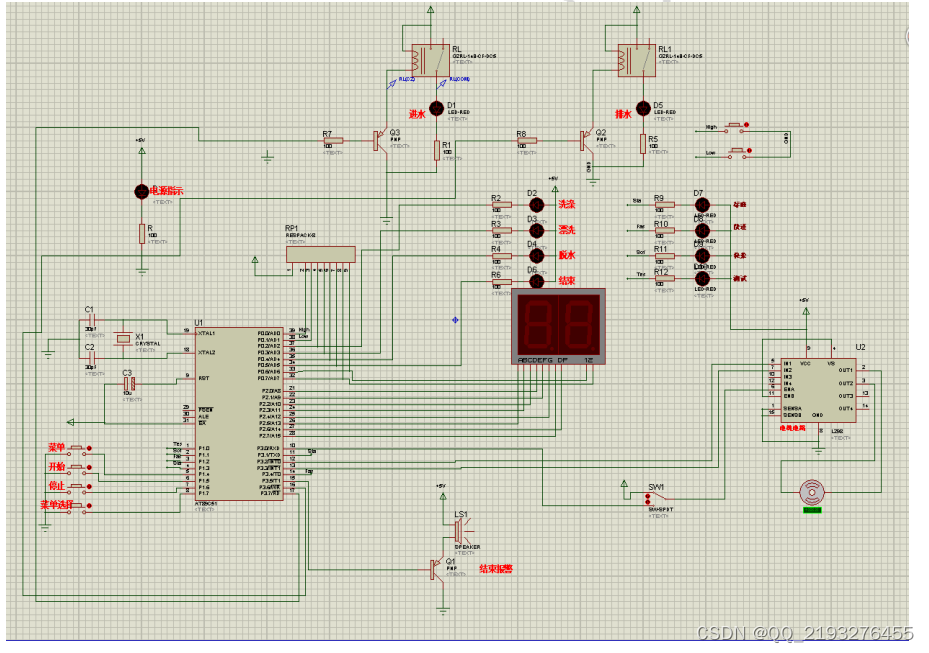Viewport: 929px width, 653px height.
Task: Click the 结束报警 label
Action: coord(496,569)
